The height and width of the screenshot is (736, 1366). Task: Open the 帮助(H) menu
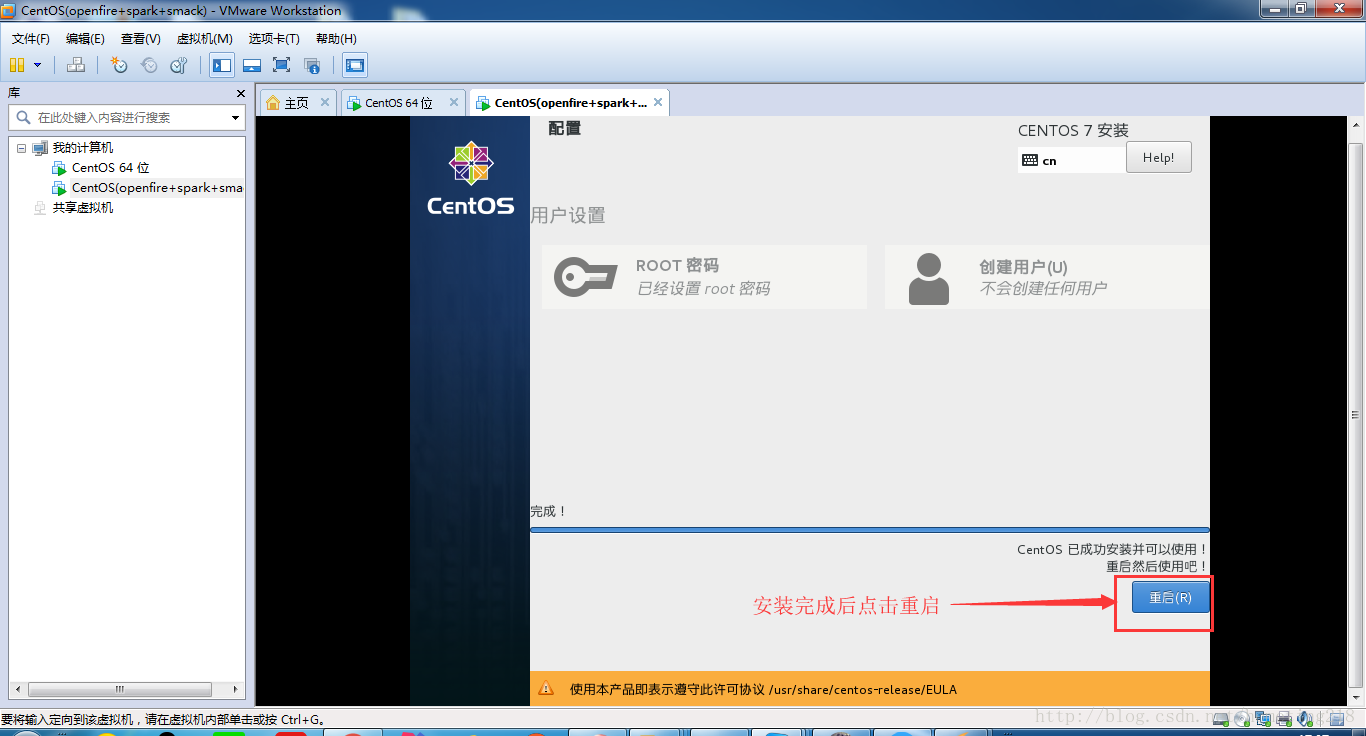click(336, 39)
